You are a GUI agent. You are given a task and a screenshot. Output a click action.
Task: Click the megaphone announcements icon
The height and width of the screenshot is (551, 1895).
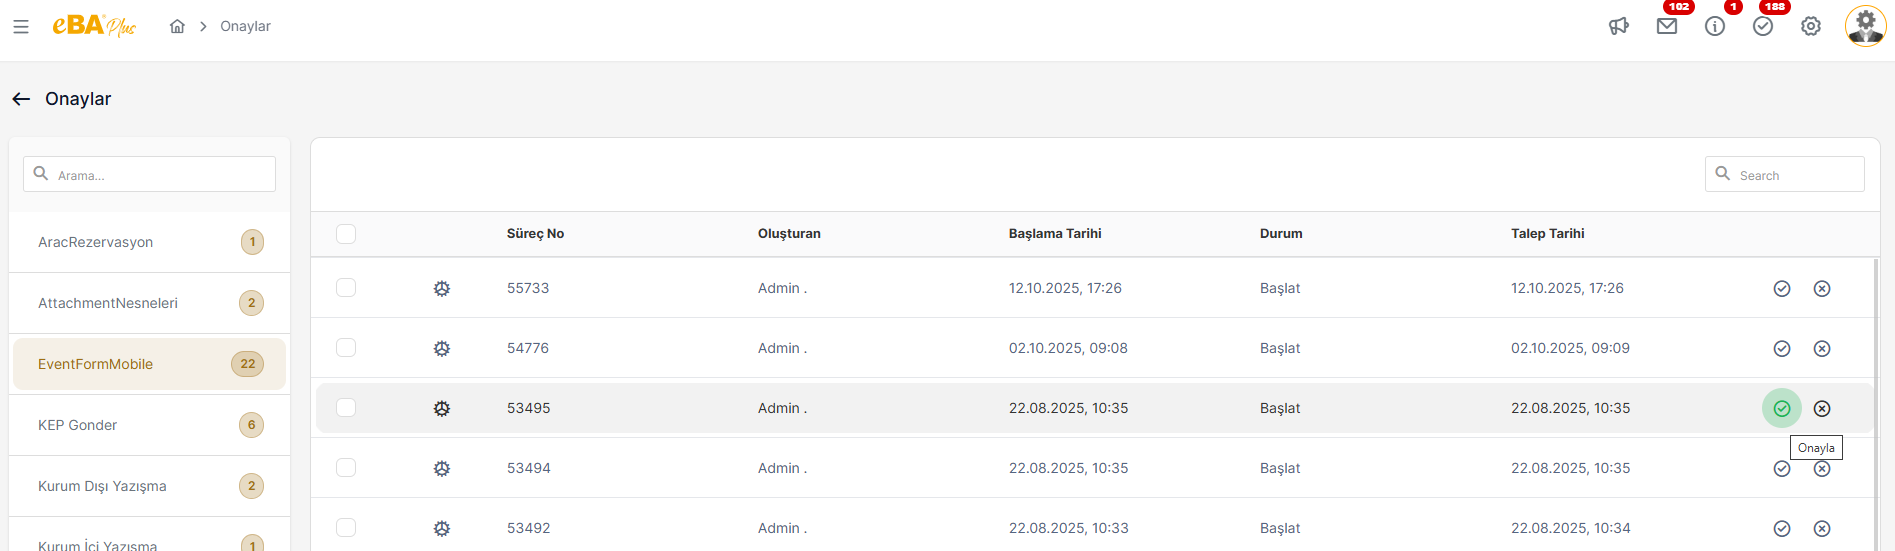1619,27
